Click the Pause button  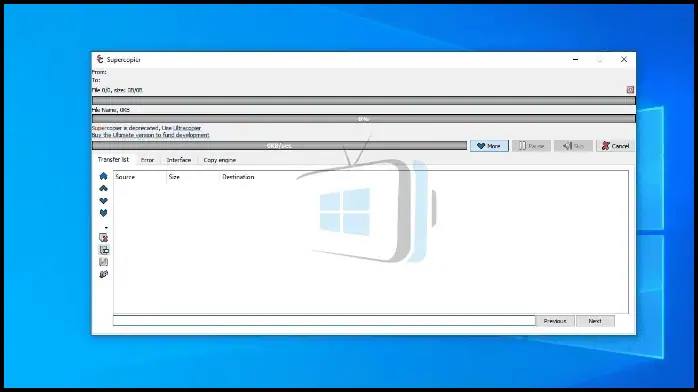tap(531, 146)
